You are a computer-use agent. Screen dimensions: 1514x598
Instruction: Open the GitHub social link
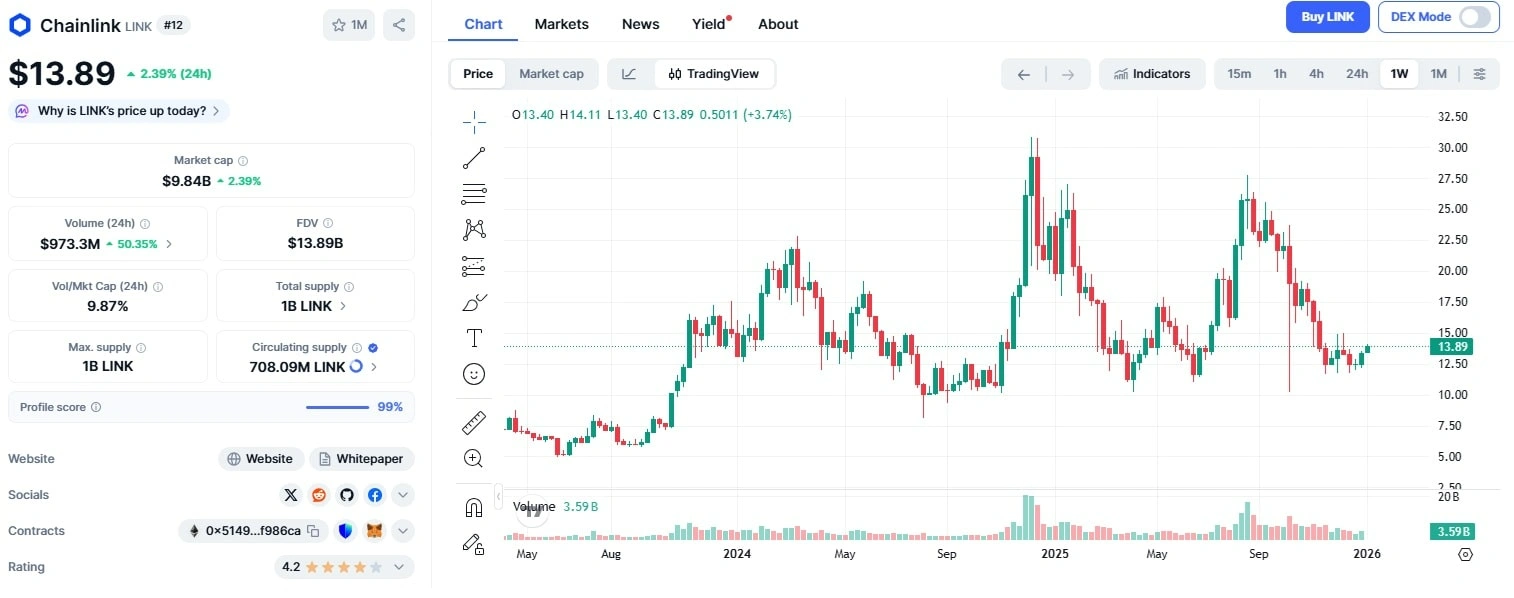pyautogui.click(x=347, y=495)
